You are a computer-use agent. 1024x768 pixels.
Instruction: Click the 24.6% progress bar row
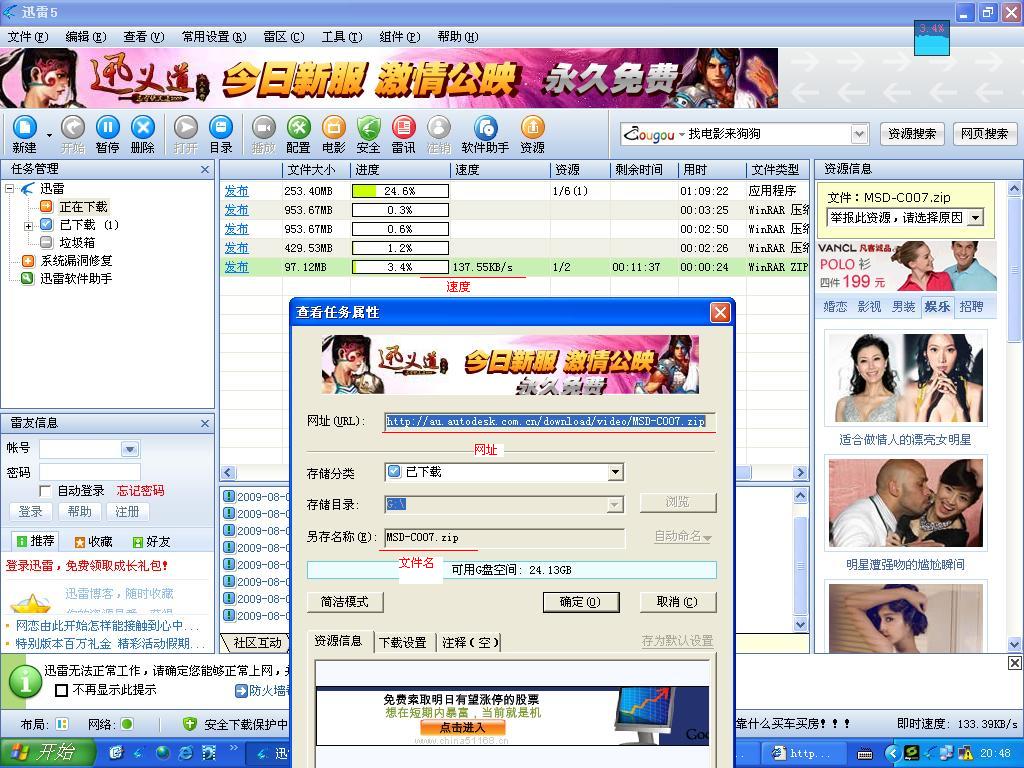click(400, 191)
